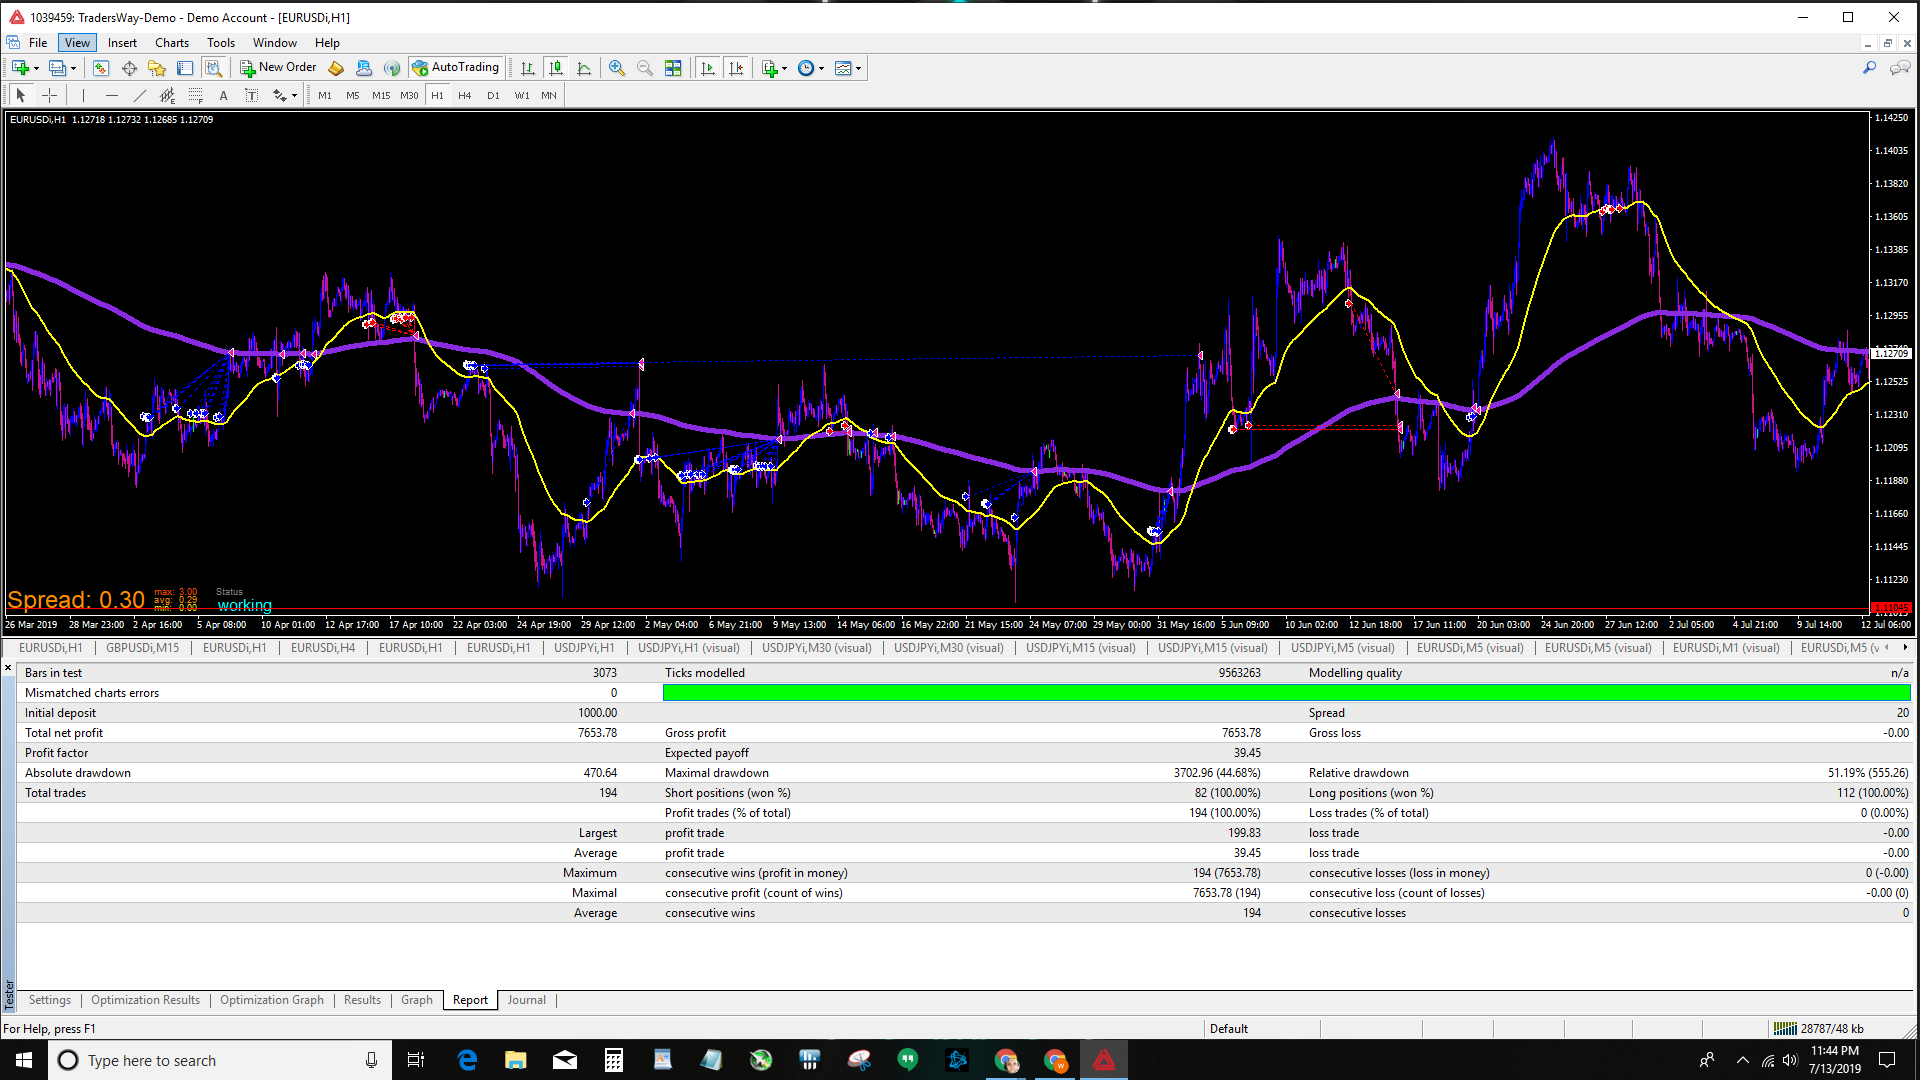Open the toolbar search magnifier
The height and width of the screenshot is (1080, 1920).
tap(1869, 68)
